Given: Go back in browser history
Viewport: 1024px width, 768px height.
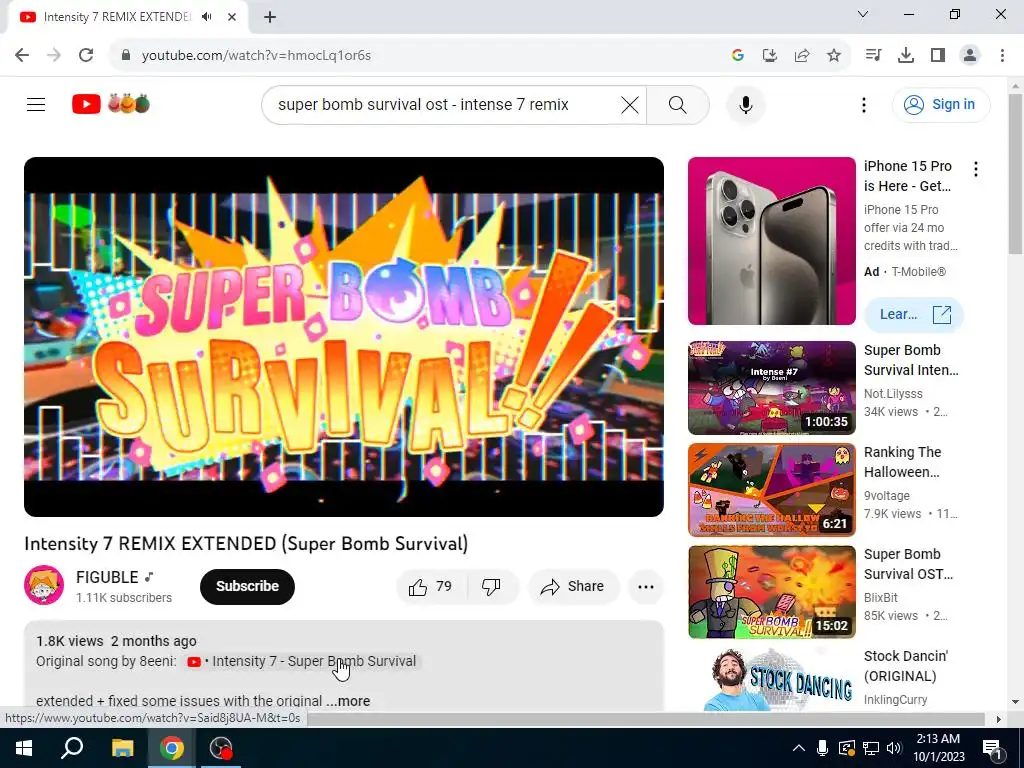Looking at the screenshot, I should click(x=22, y=56).
